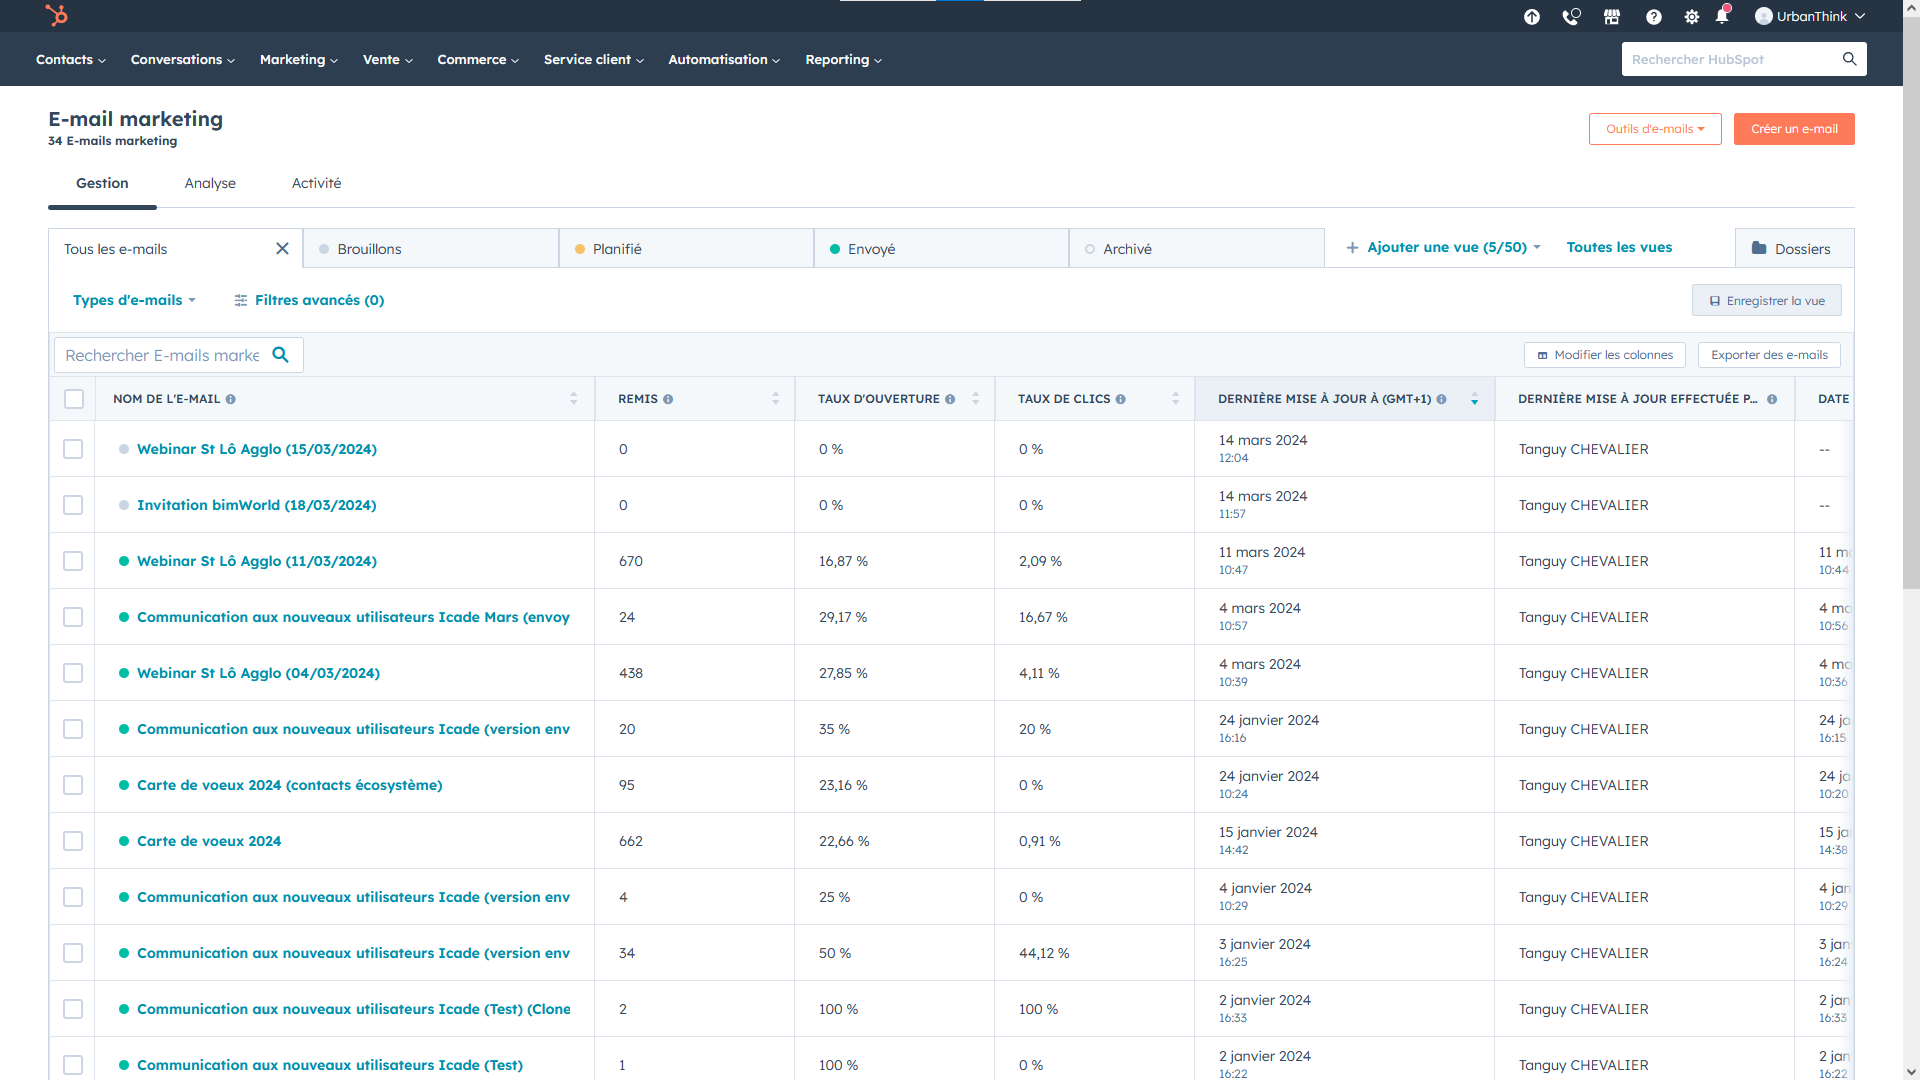Image resolution: width=1920 pixels, height=1080 pixels.
Task: Open the help question-mark icon
Action: (x=1653, y=16)
